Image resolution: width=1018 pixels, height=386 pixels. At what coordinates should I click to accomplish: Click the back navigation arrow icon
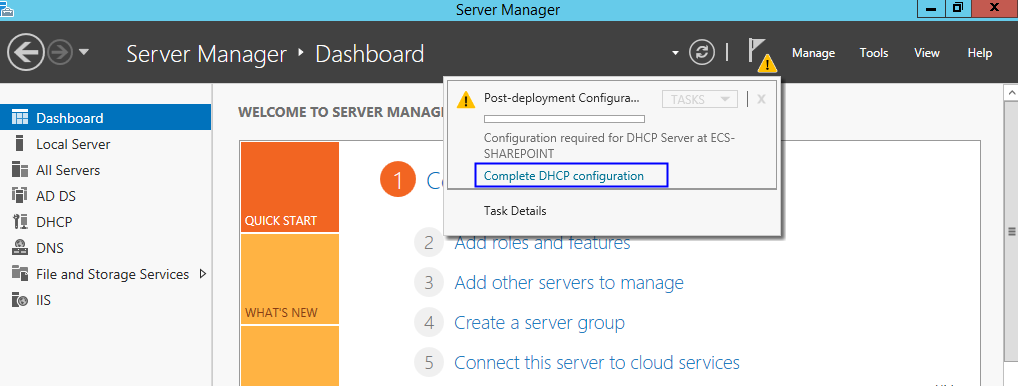point(26,52)
